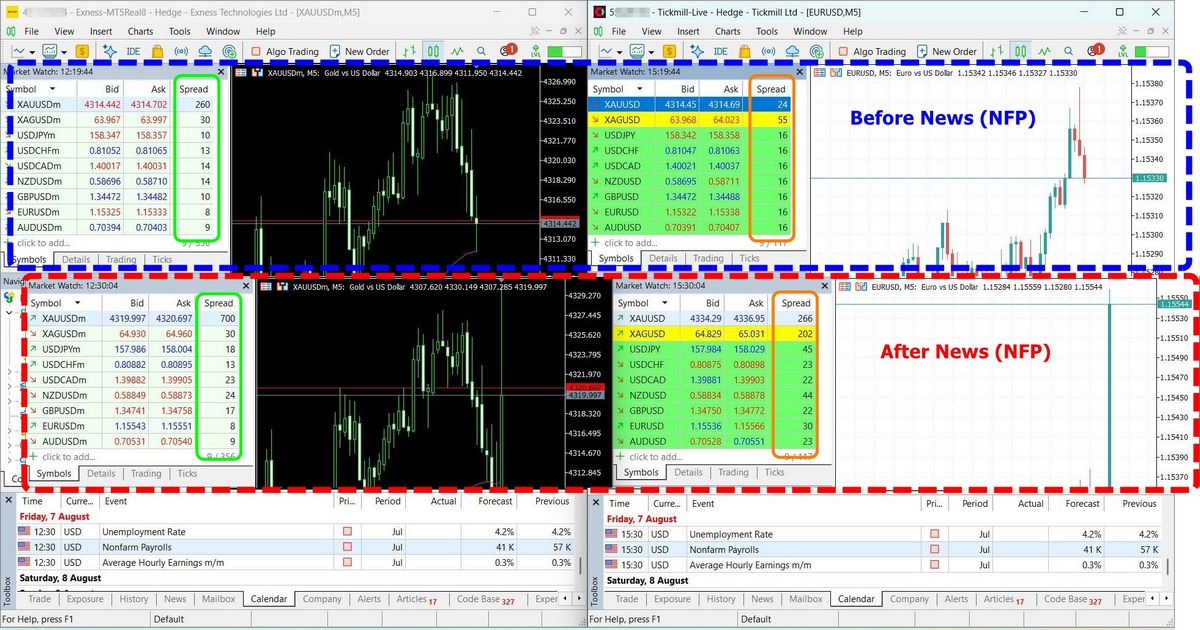The width and height of the screenshot is (1200, 630).
Task: Open the Code Base tab in Tickmill toolbox
Action: [1075, 599]
